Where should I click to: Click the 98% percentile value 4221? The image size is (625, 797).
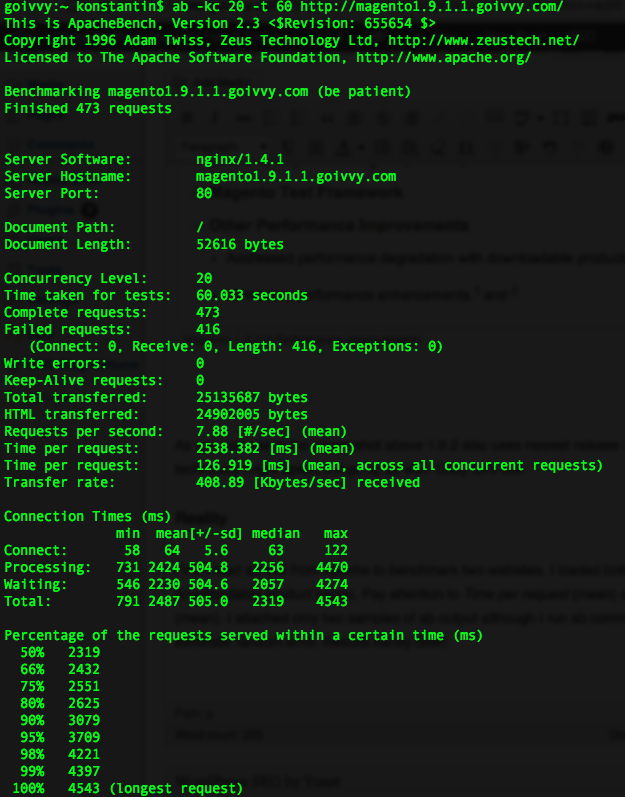coord(84,755)
